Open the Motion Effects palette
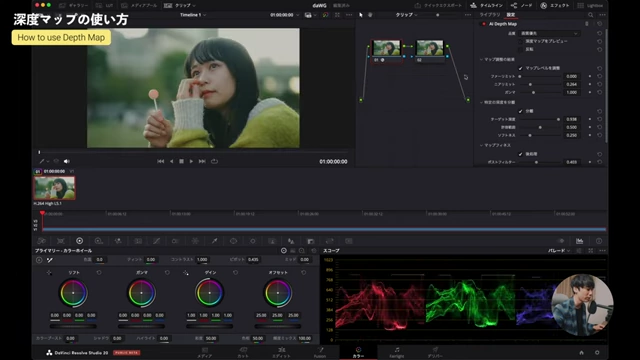Screen dimensions: 640x360 pyautogui.click(x=138, y=241)
